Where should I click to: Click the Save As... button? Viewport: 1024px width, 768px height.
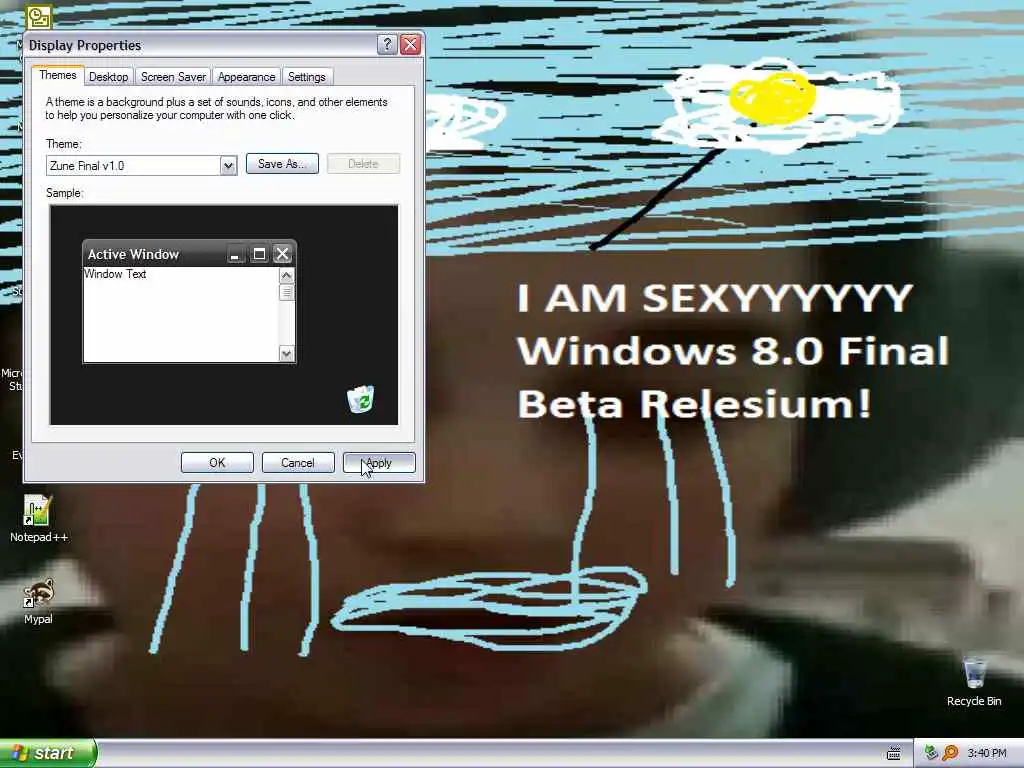(x=282, y=164)
